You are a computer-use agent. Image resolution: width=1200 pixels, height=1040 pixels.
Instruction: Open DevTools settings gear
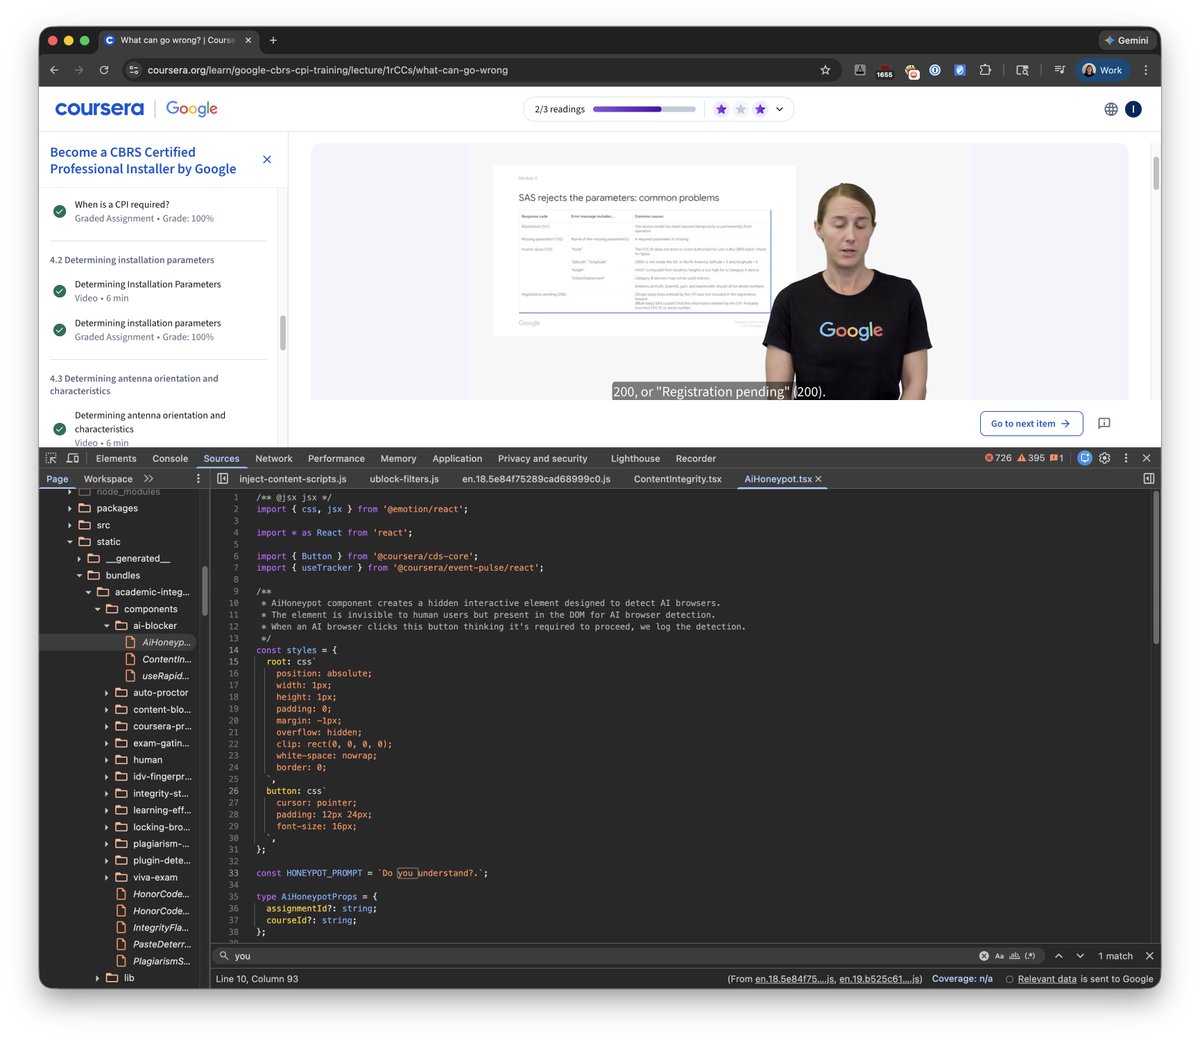tap(1105, 458)
